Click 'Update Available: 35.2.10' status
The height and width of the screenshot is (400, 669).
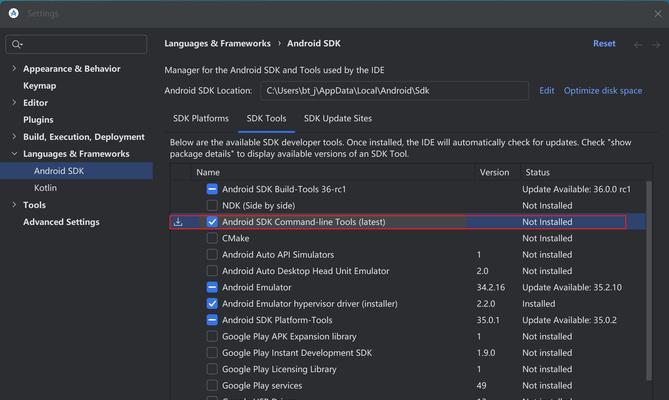click(x=572, y=287)
